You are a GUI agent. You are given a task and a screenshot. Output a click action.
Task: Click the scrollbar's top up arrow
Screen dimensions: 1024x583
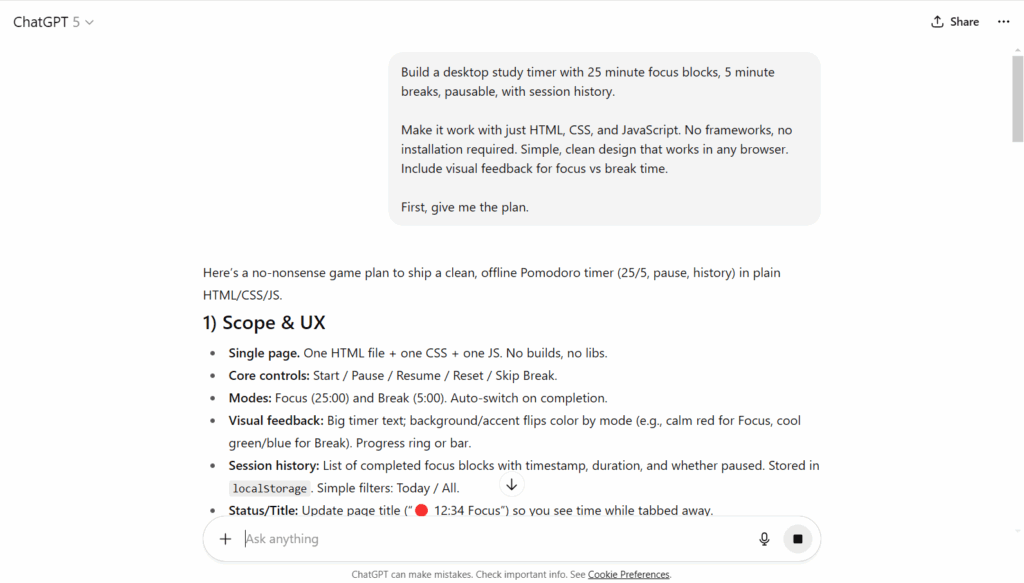tap(1017, 50)
